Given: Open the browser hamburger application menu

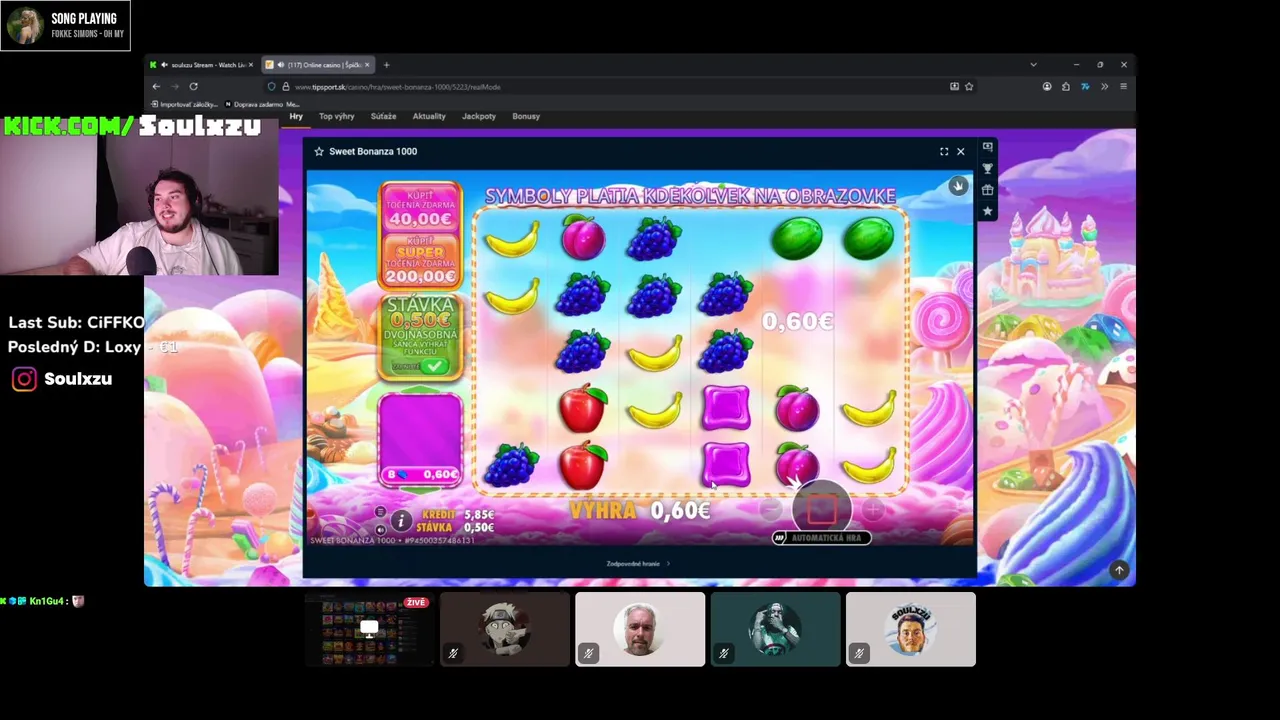Looking at the screenshot, I should [x=1123, y=87].
